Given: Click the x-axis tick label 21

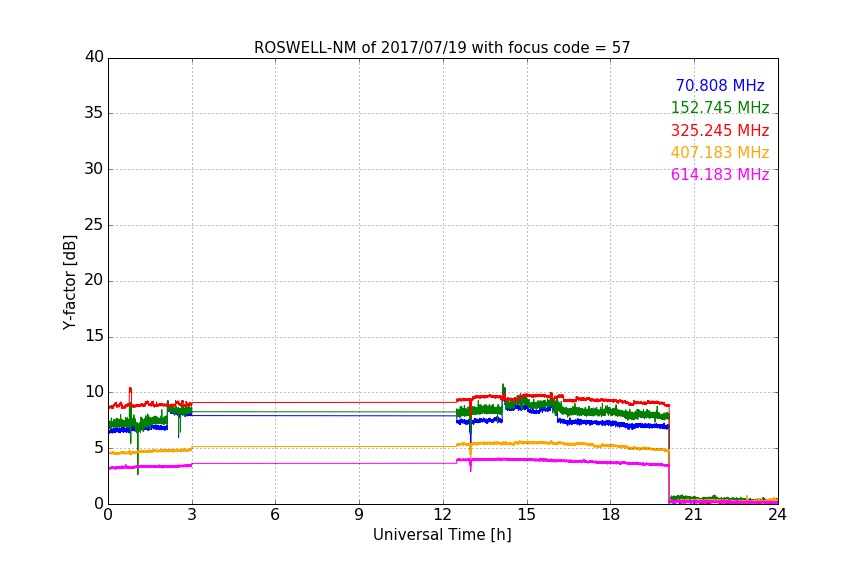Looking at the screenshot, I should (x=694, y=515).
